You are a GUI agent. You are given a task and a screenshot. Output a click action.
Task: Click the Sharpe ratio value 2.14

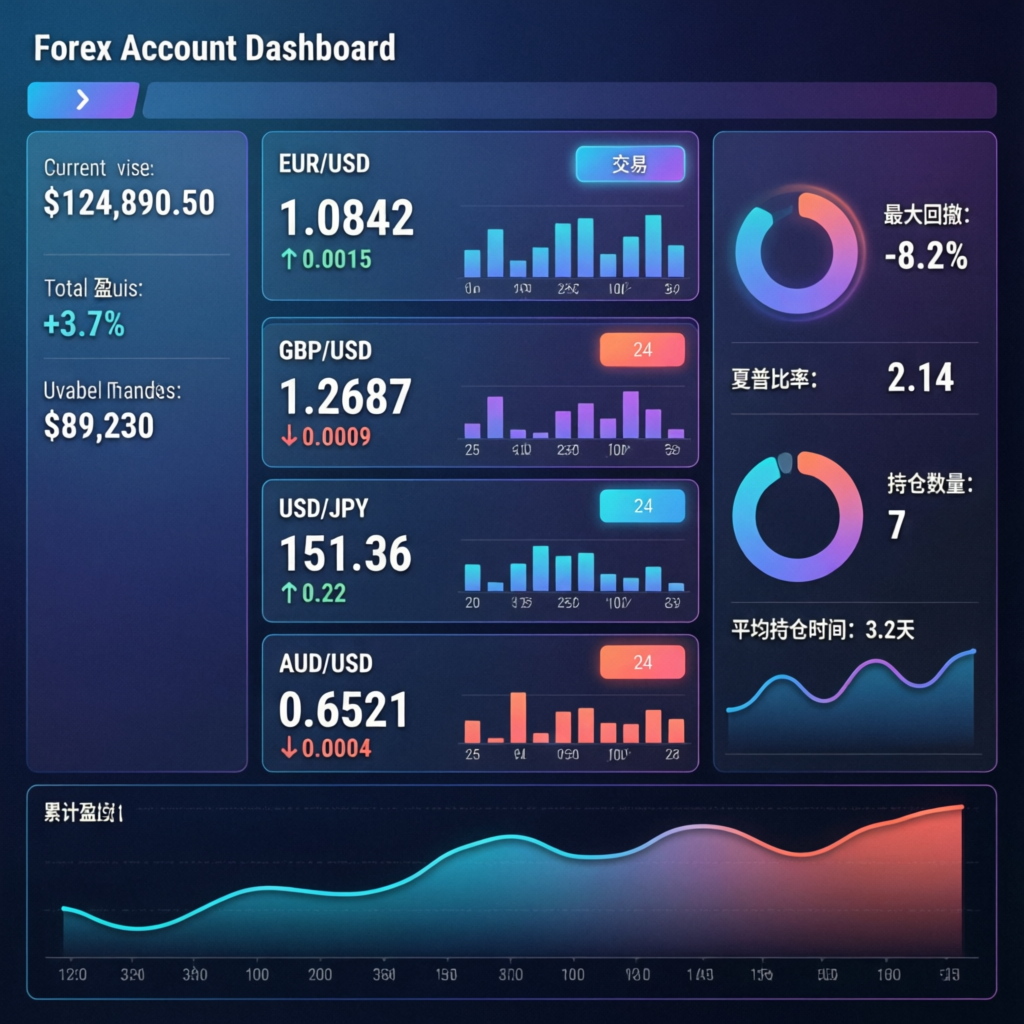(920, 377)
